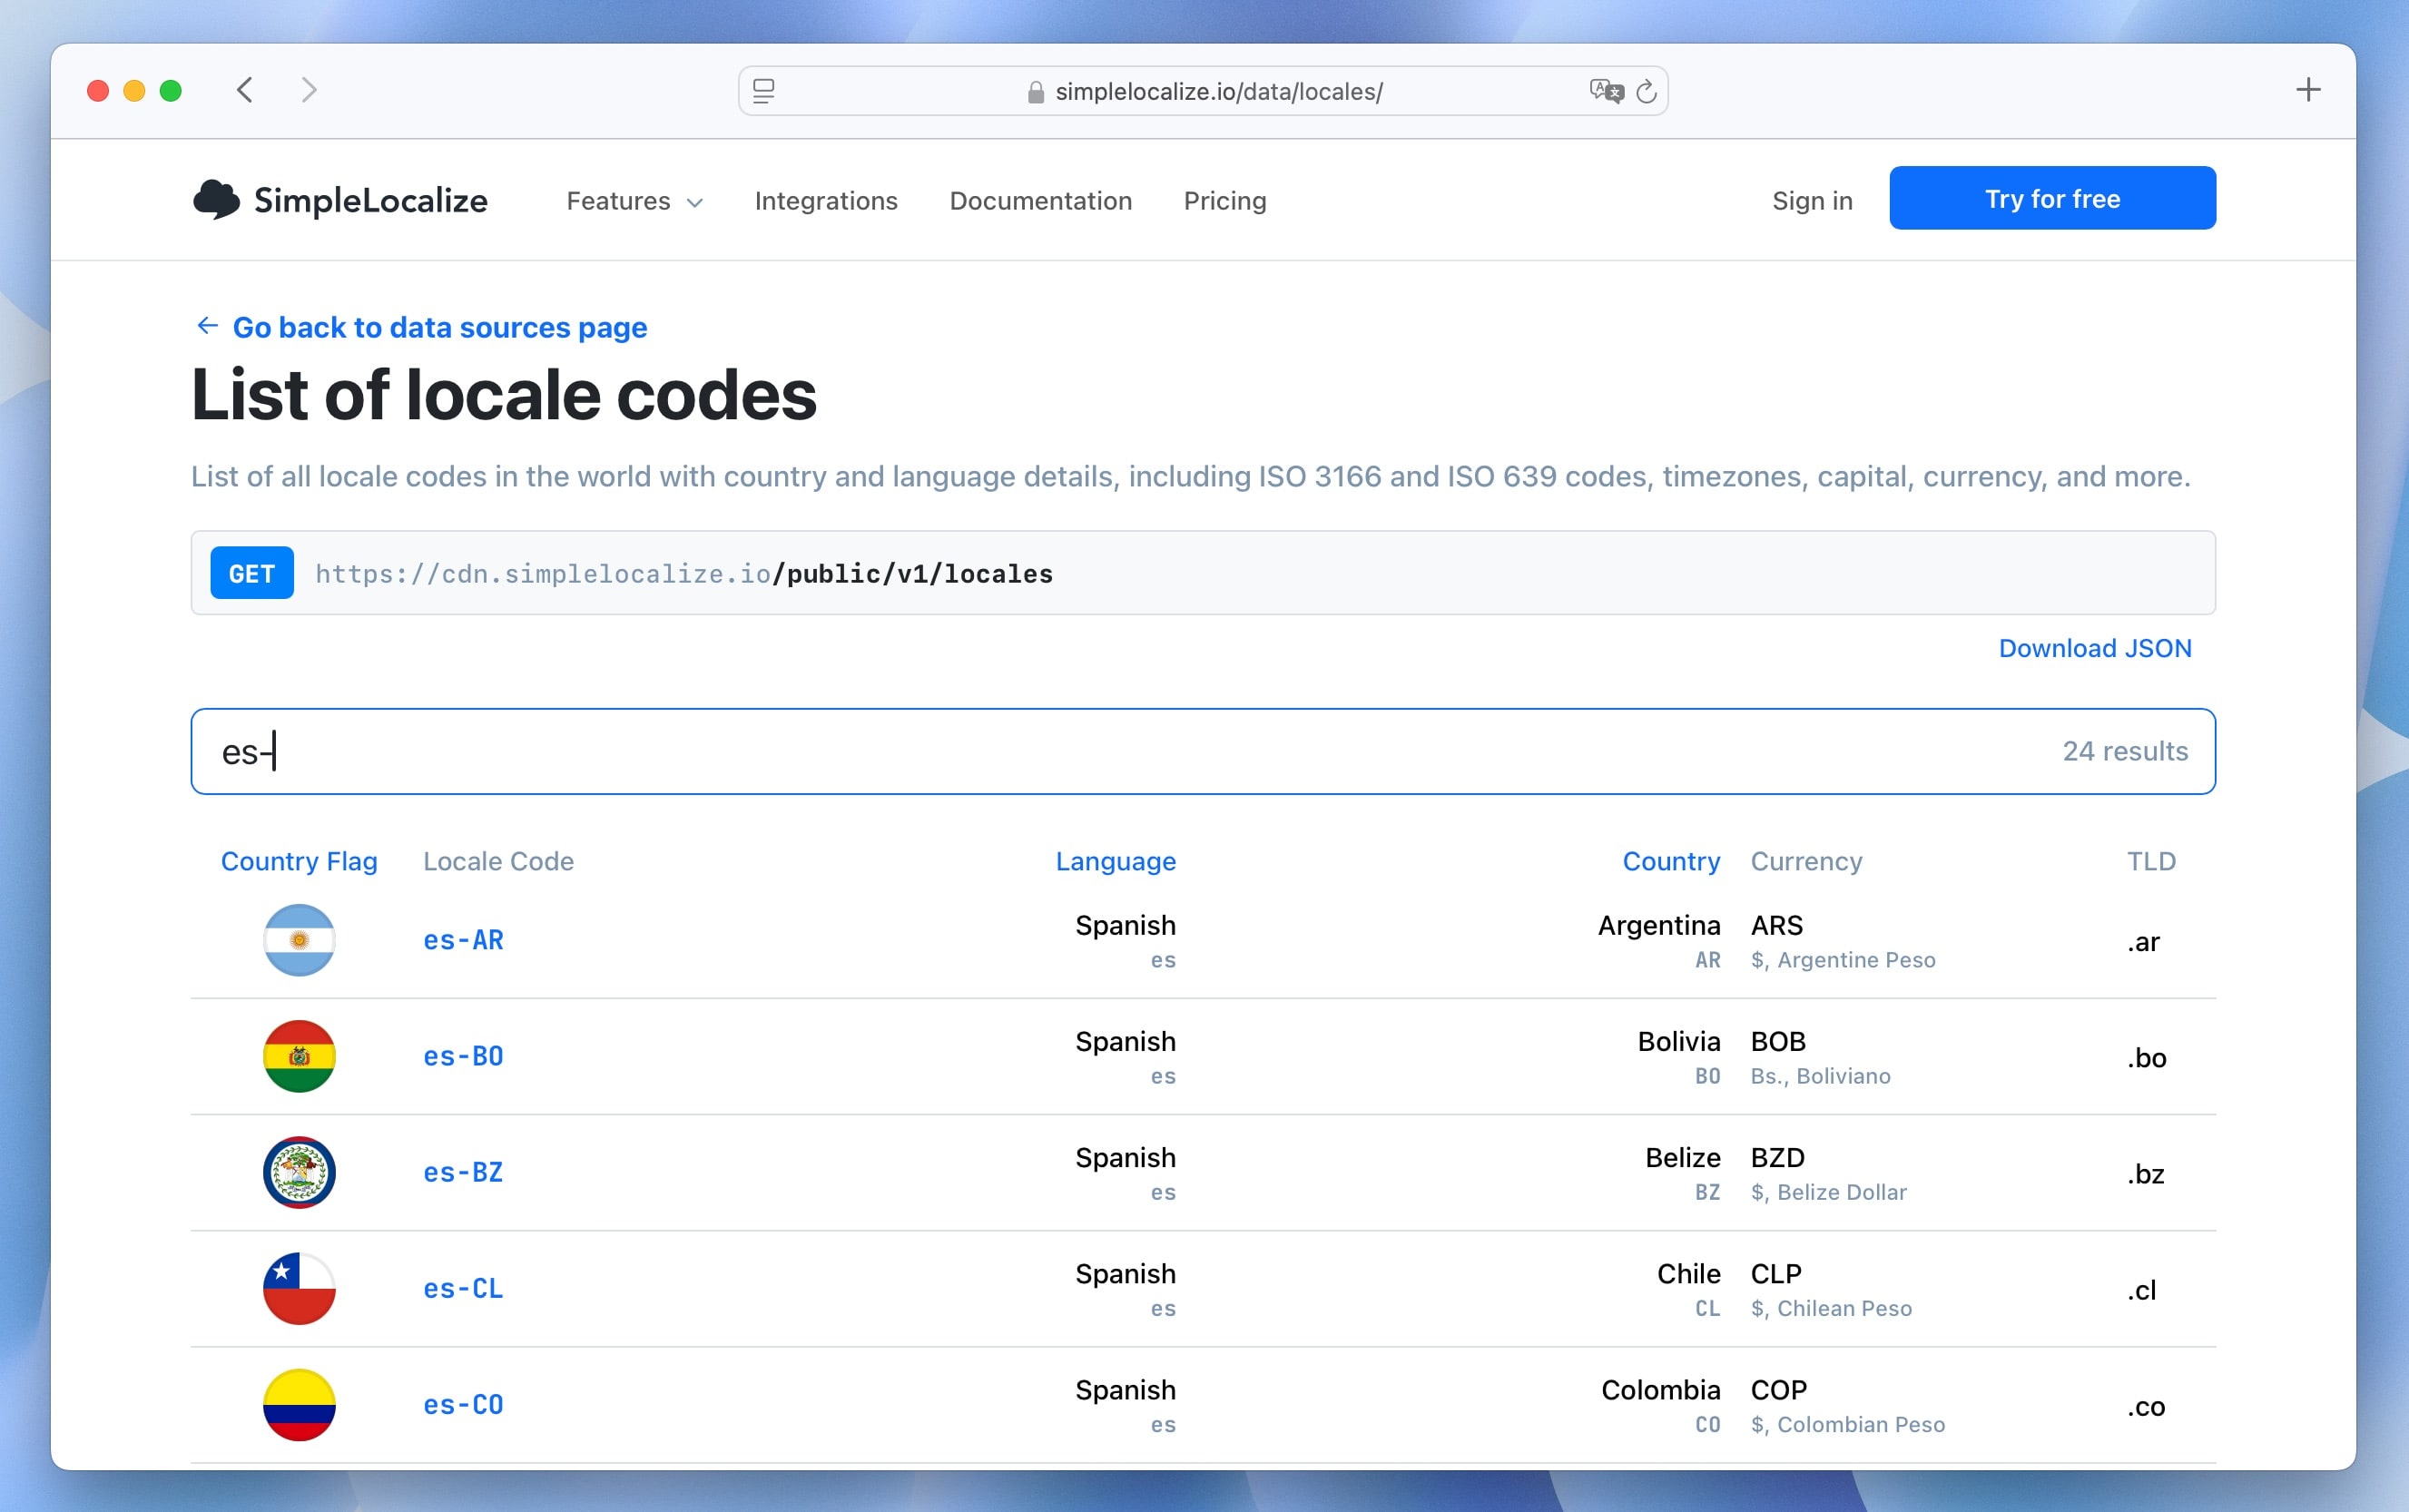Click '$, Argentine Peso' currency description
The height and width of the screenshot is (1512, 2409).
[1843, 960]
